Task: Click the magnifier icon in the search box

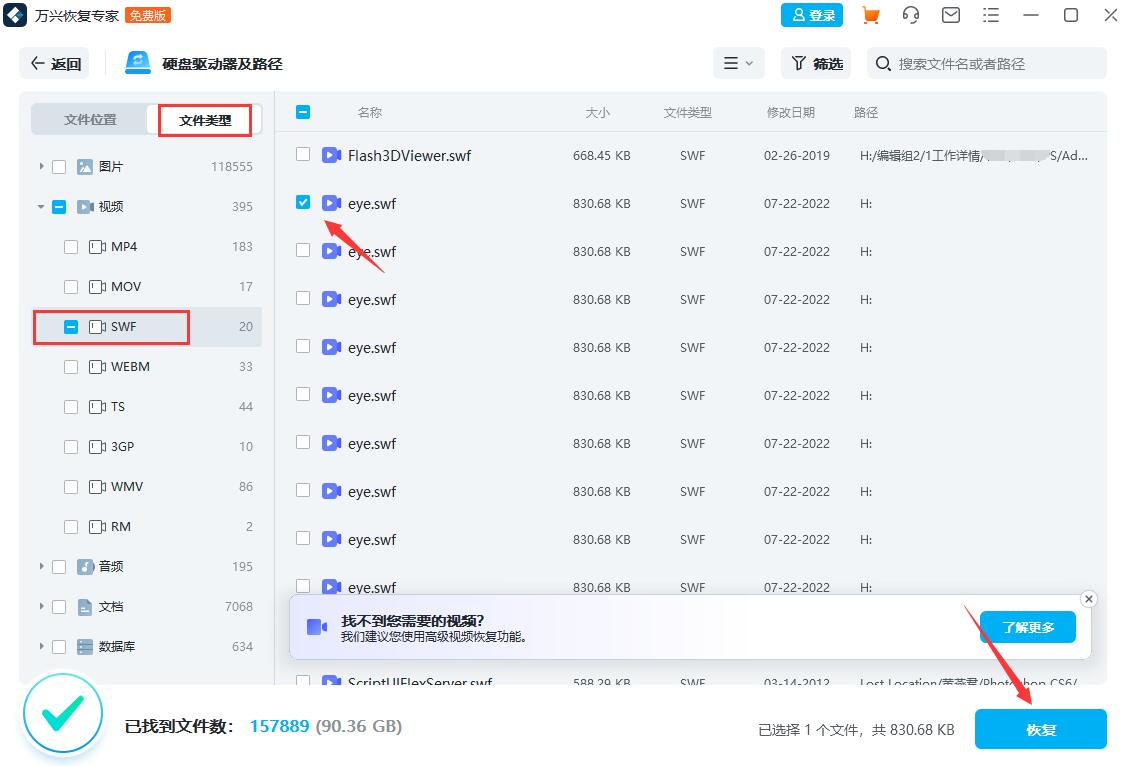Action: tap(882, 63)
